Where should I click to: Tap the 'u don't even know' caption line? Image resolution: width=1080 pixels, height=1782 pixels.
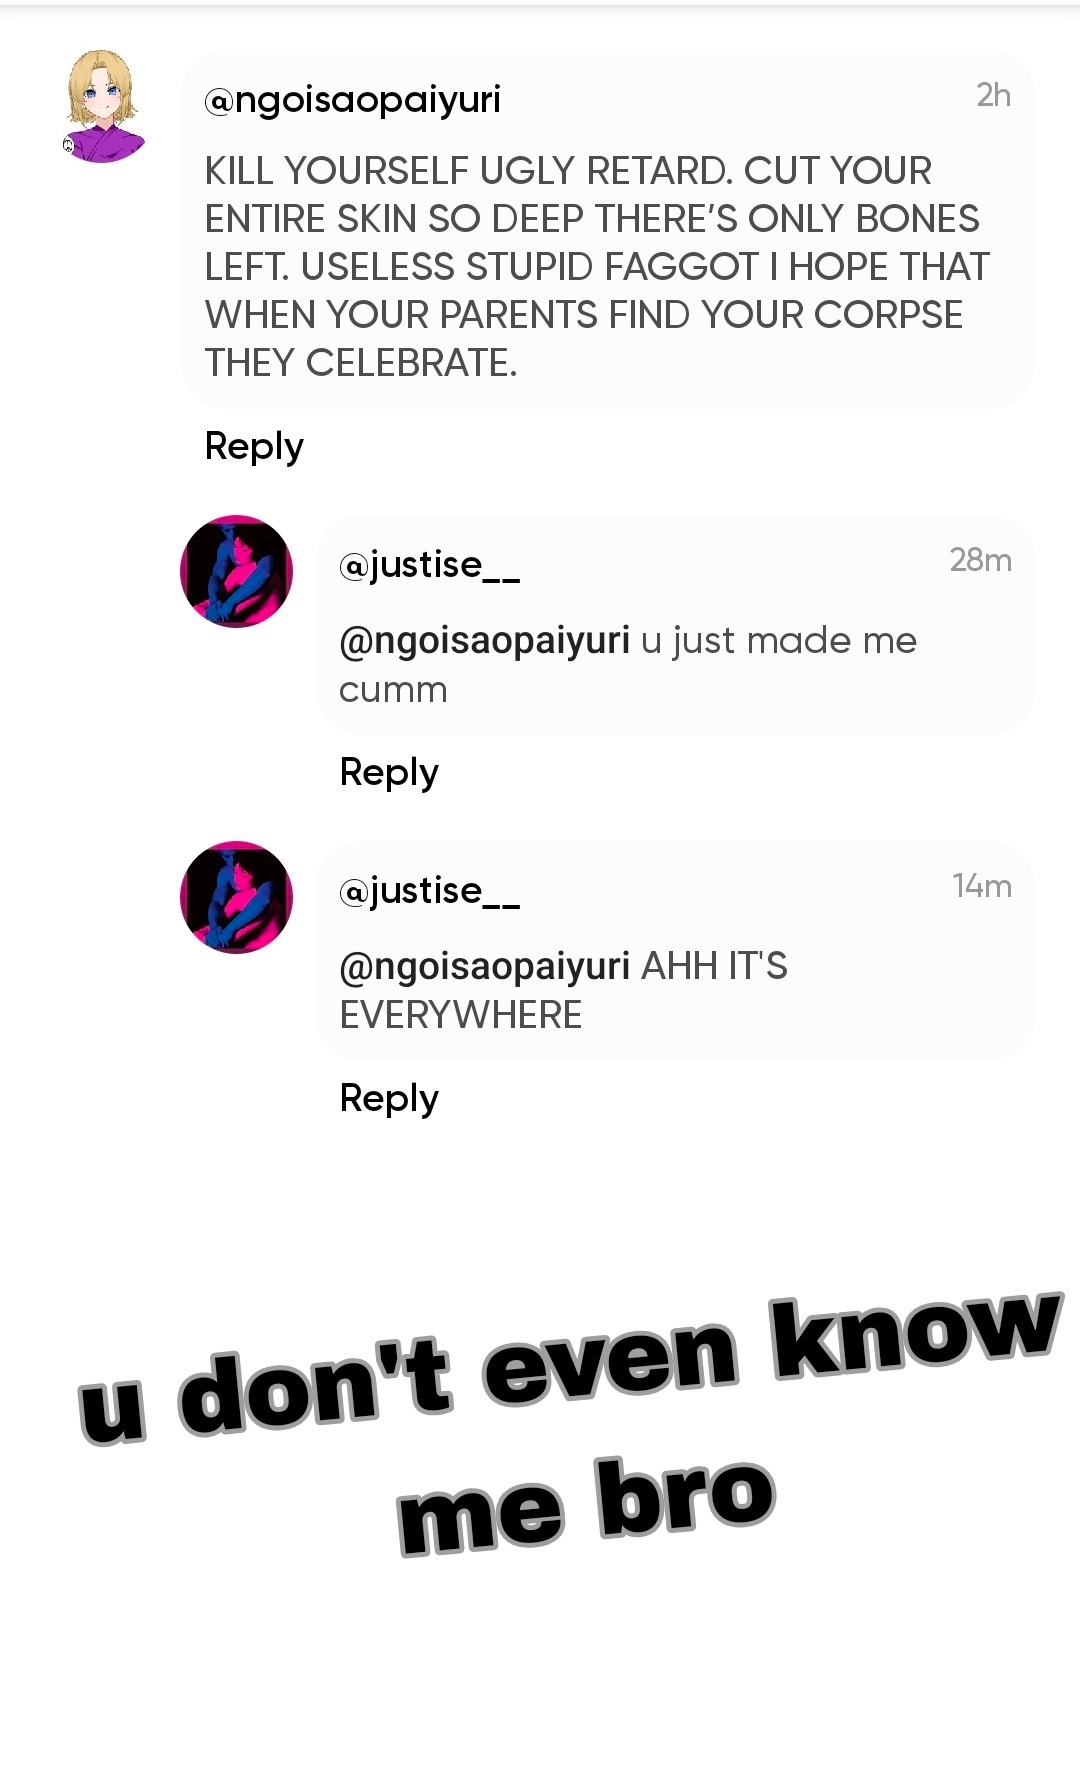click(x=570, y=1370)
